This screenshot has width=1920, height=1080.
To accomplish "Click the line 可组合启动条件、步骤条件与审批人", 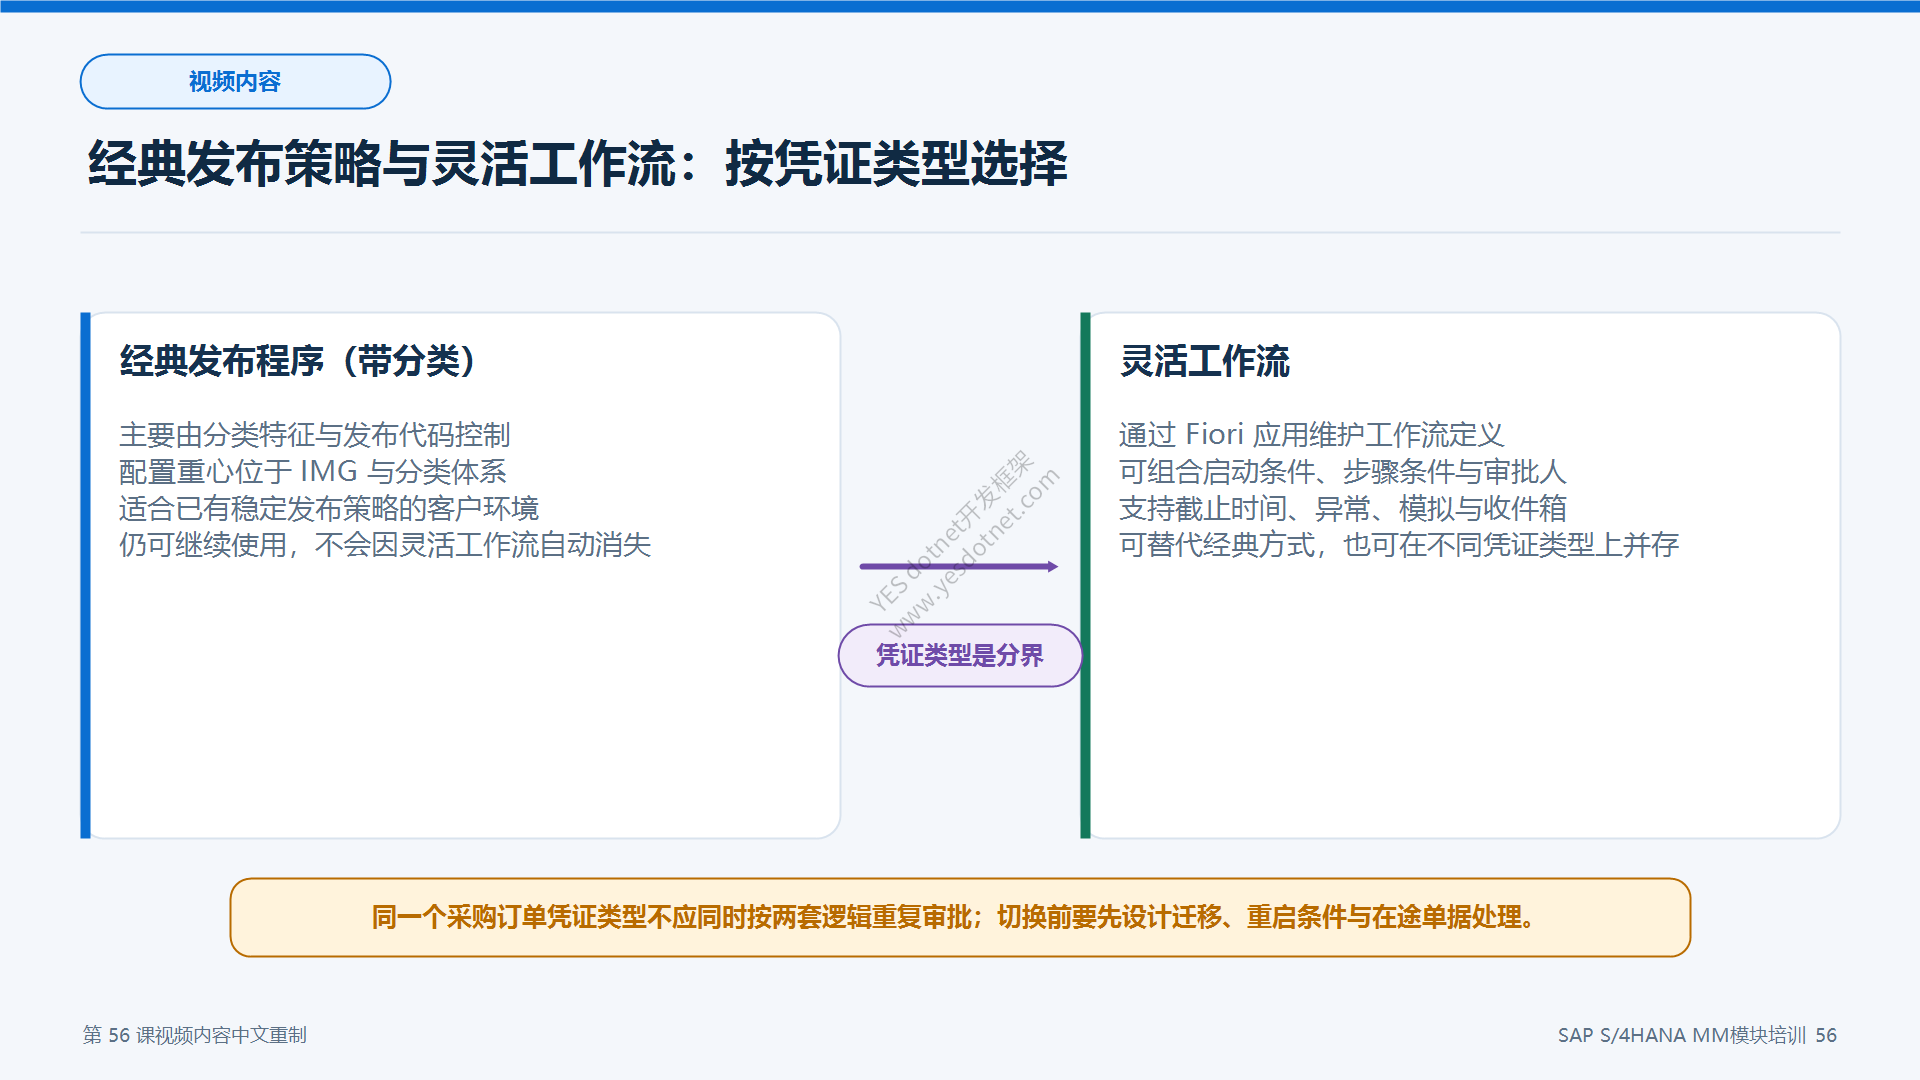I will point(1343,472).
